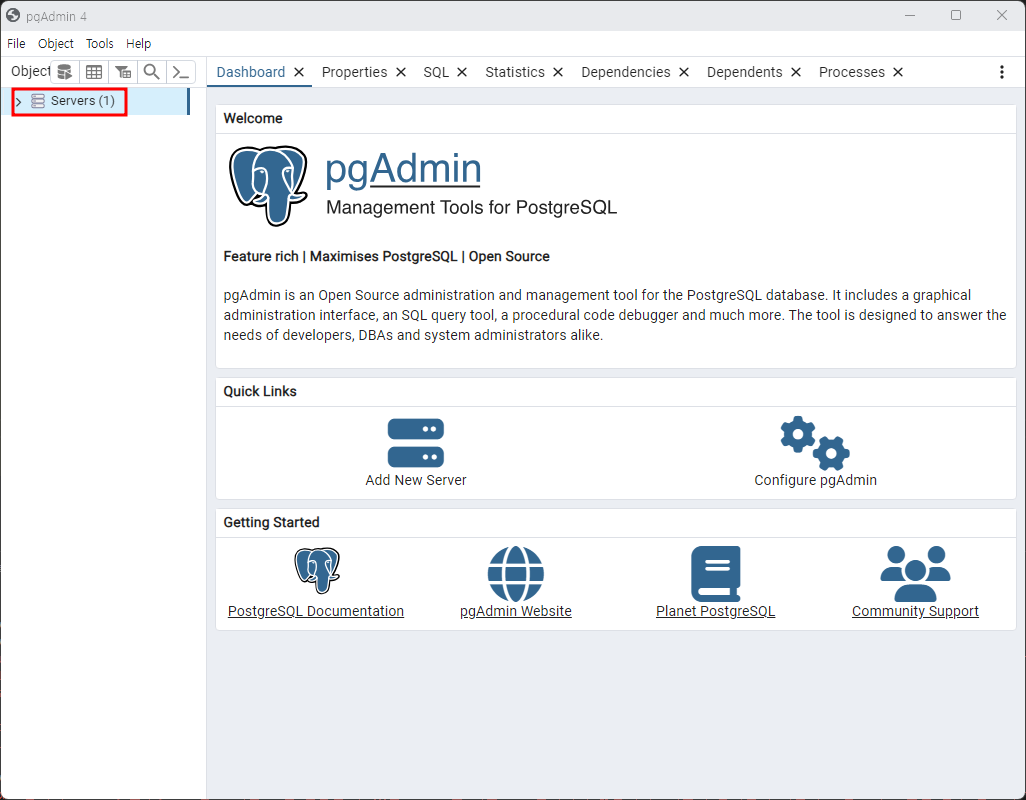Click the pgAdmin Website globe icon
The width and height of the screenshot is (1026, 800).
[x=516, y=574]
